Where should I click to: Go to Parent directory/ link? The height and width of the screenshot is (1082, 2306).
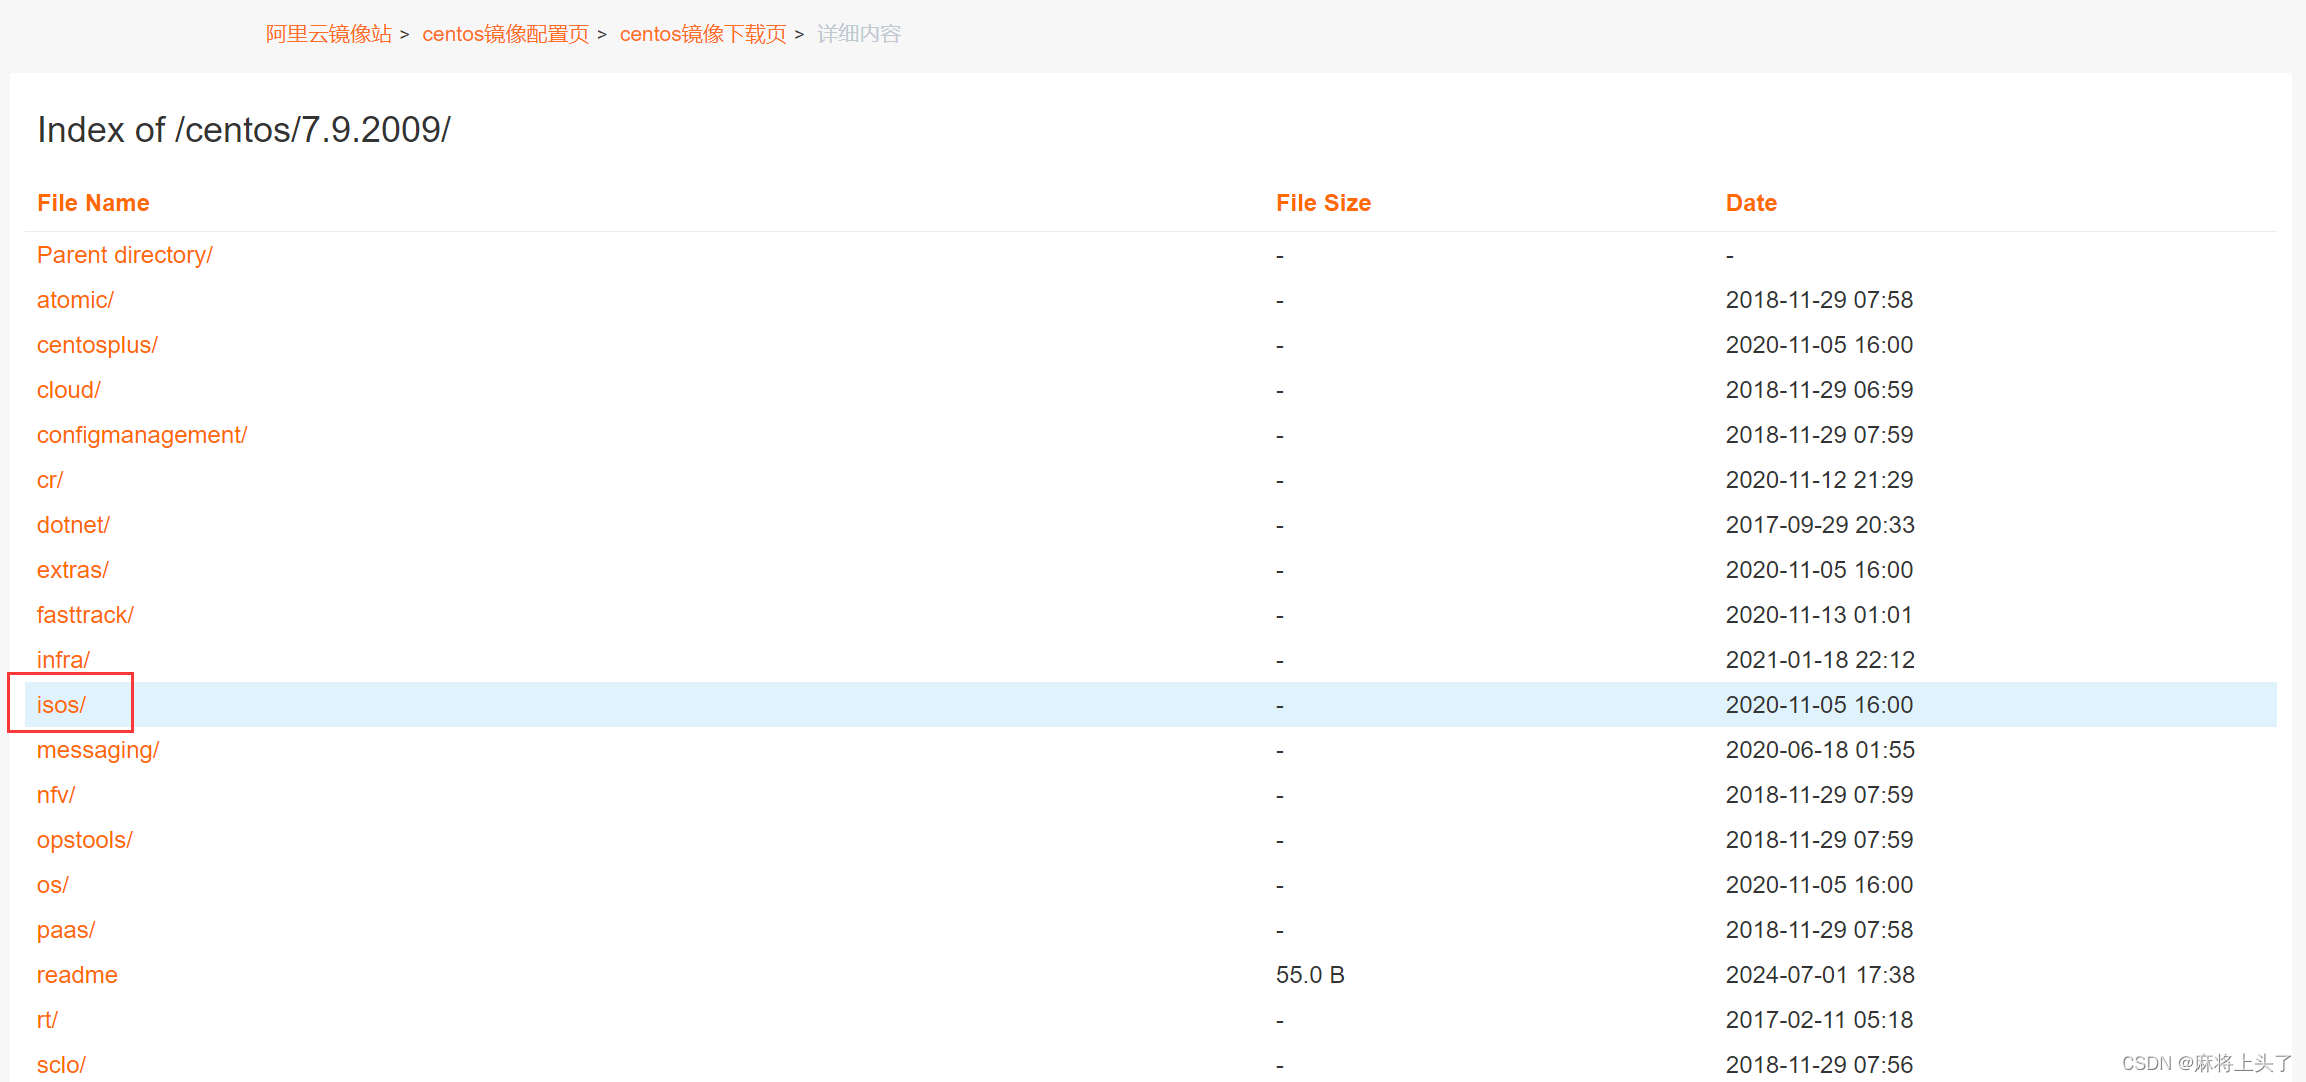124,255
